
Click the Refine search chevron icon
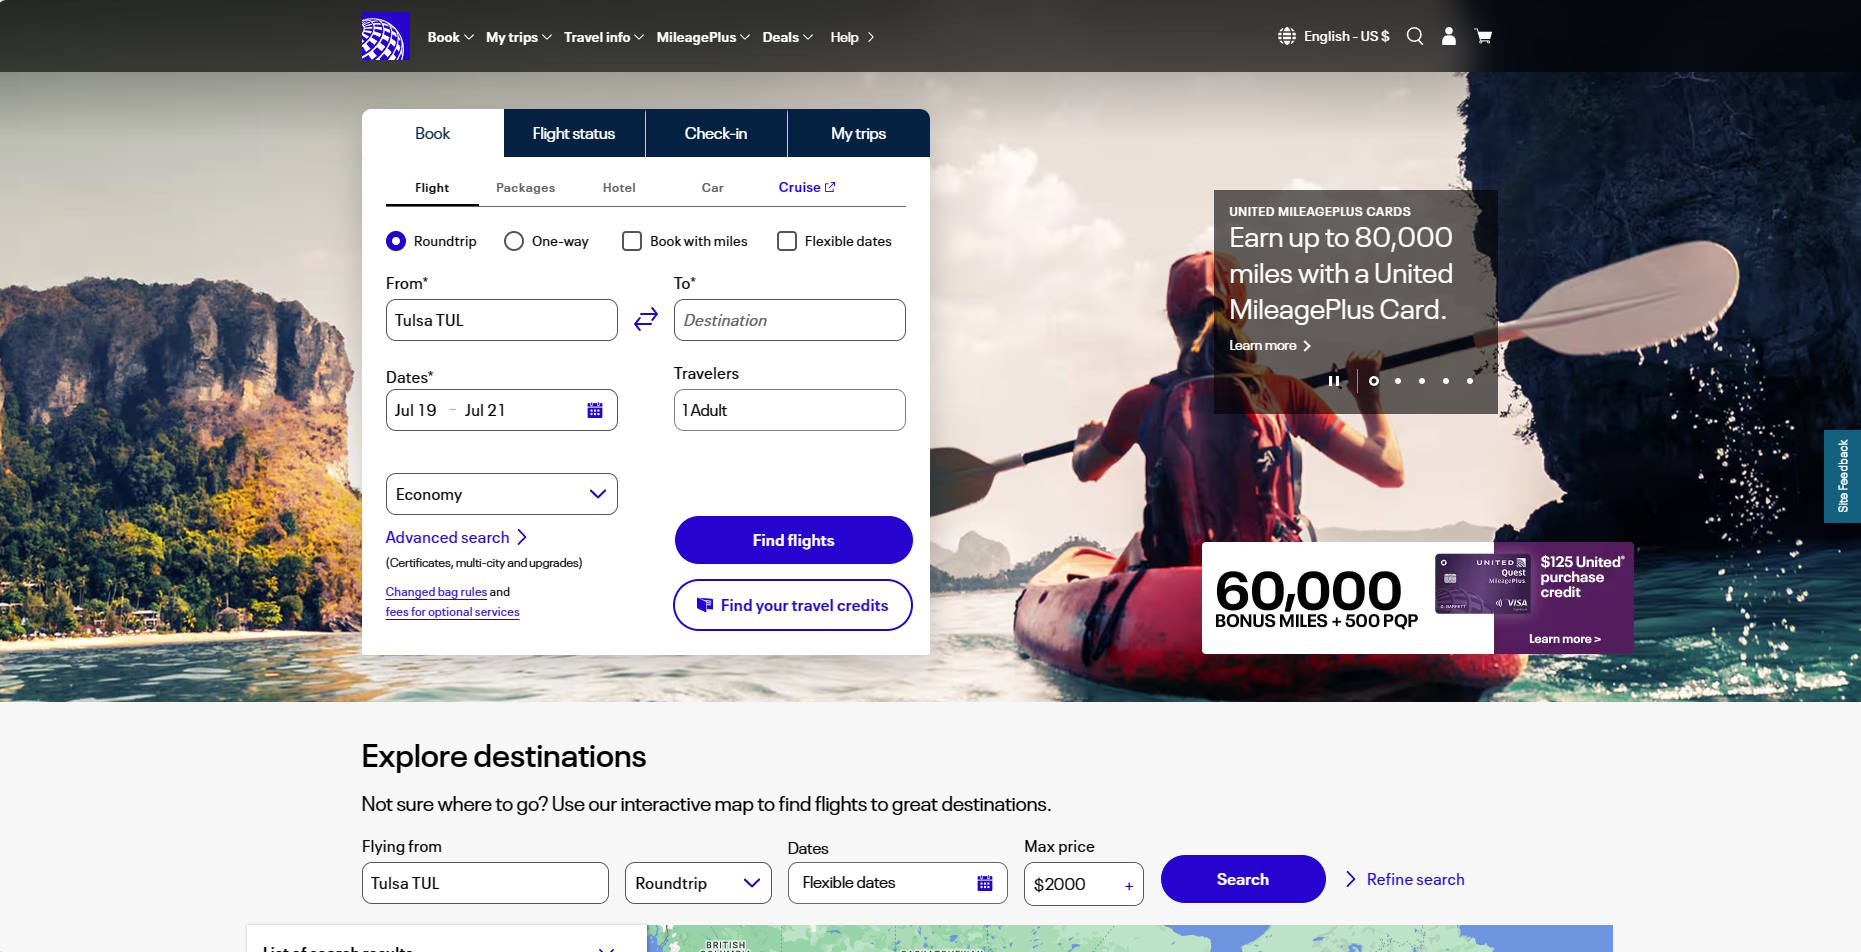[x=1351, y=879]
